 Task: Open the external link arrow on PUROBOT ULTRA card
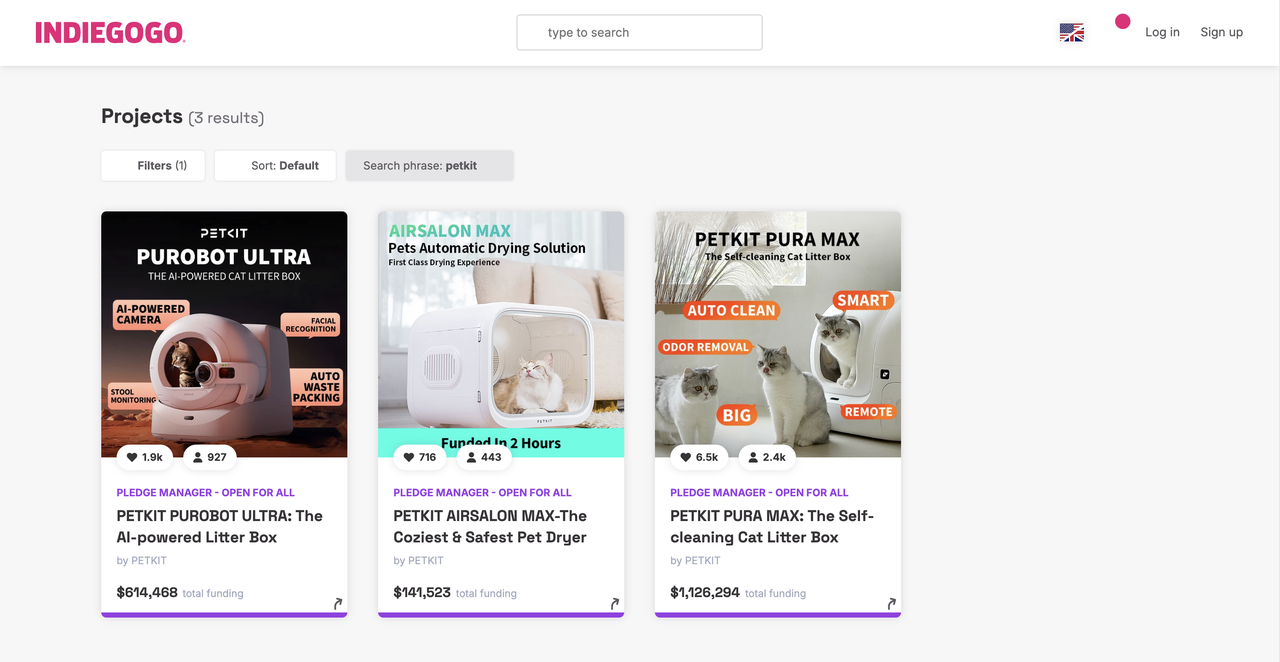(337, 603)
